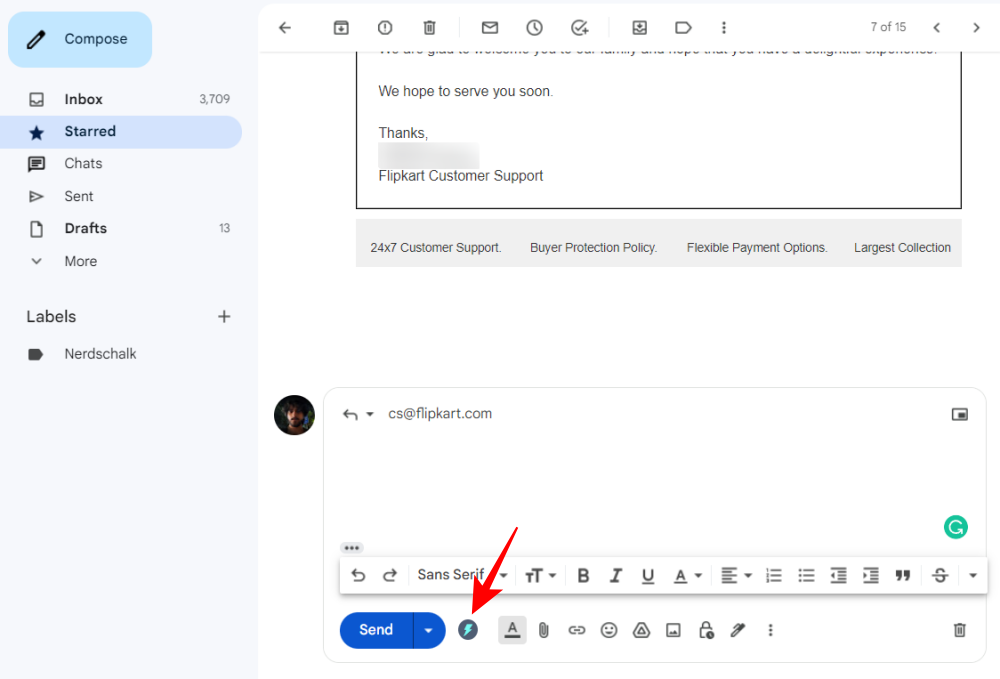Open the Send button's scheduling dropdown
Image resolution: width=1000 pixels, height=679 pixels.
428,630
